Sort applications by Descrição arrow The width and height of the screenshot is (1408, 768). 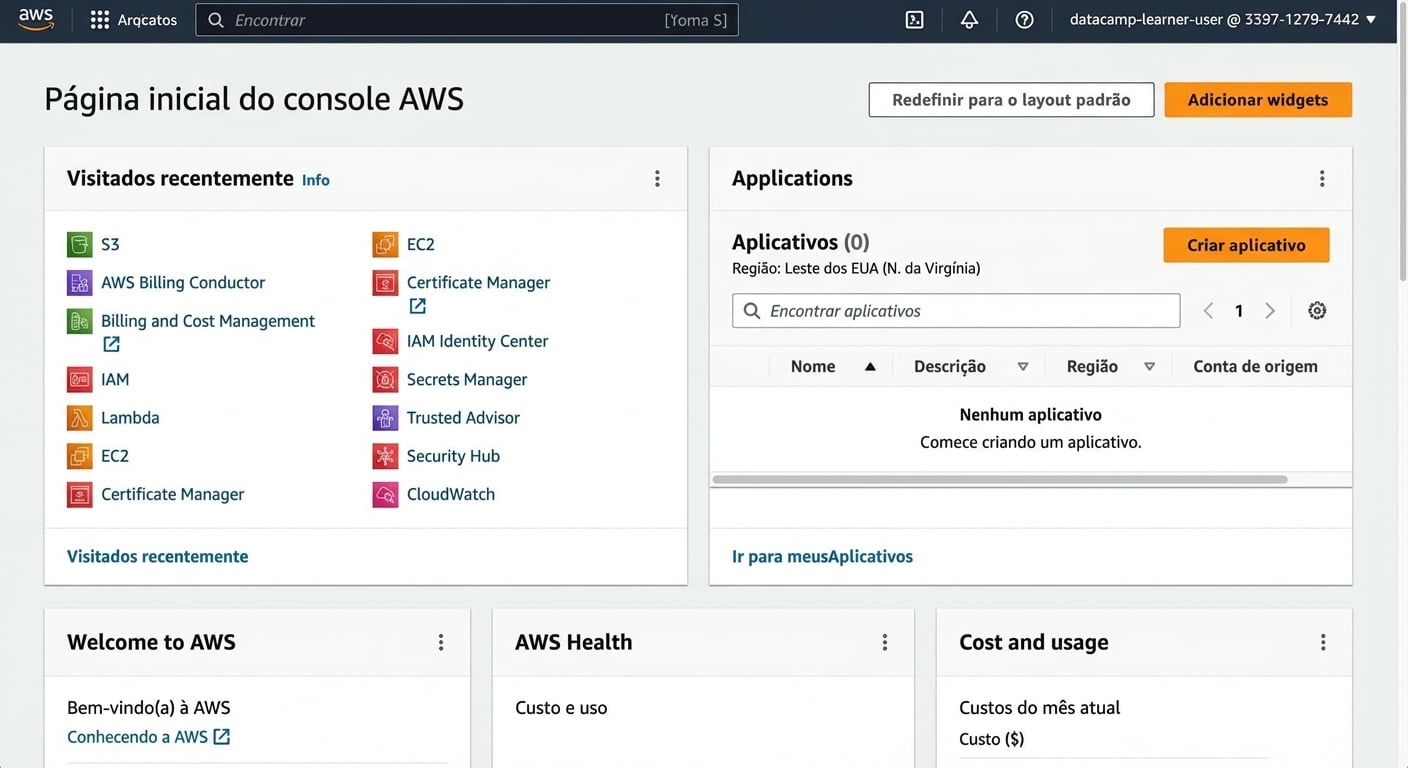click(1023, 367)
